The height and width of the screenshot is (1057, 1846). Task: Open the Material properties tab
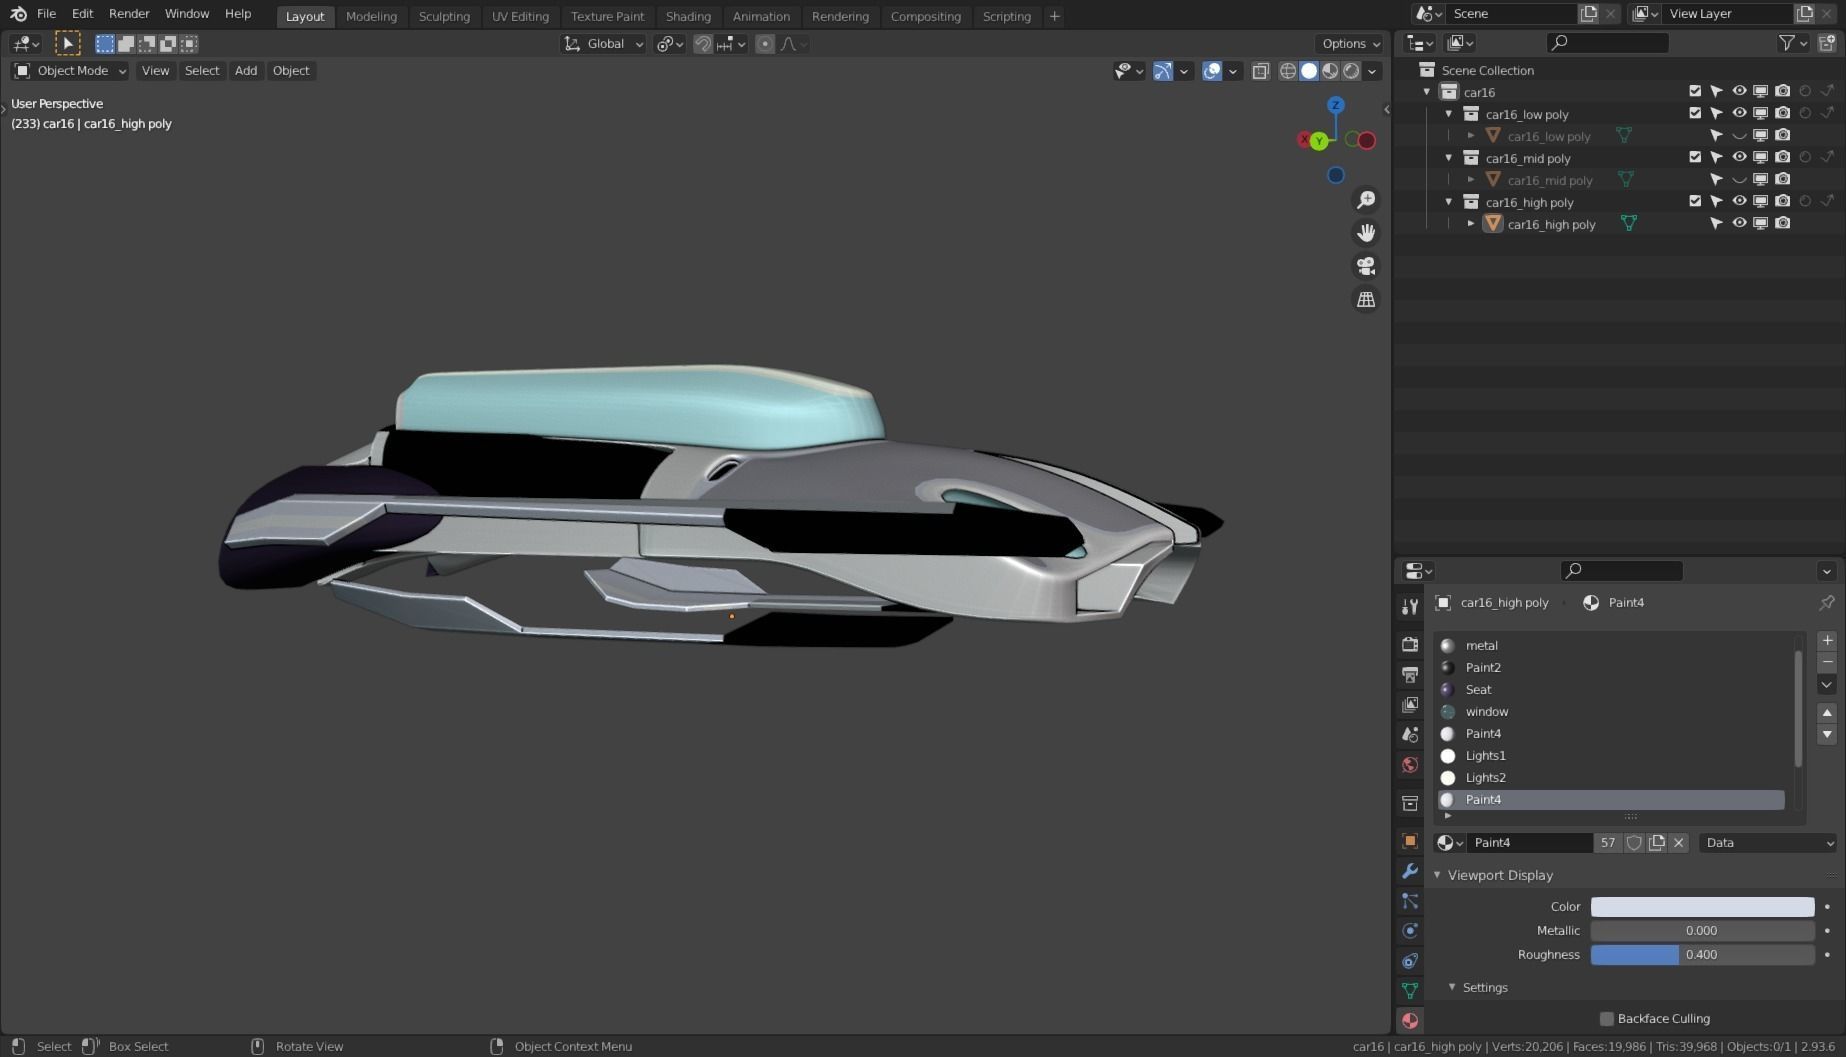coord(1410,1020)
